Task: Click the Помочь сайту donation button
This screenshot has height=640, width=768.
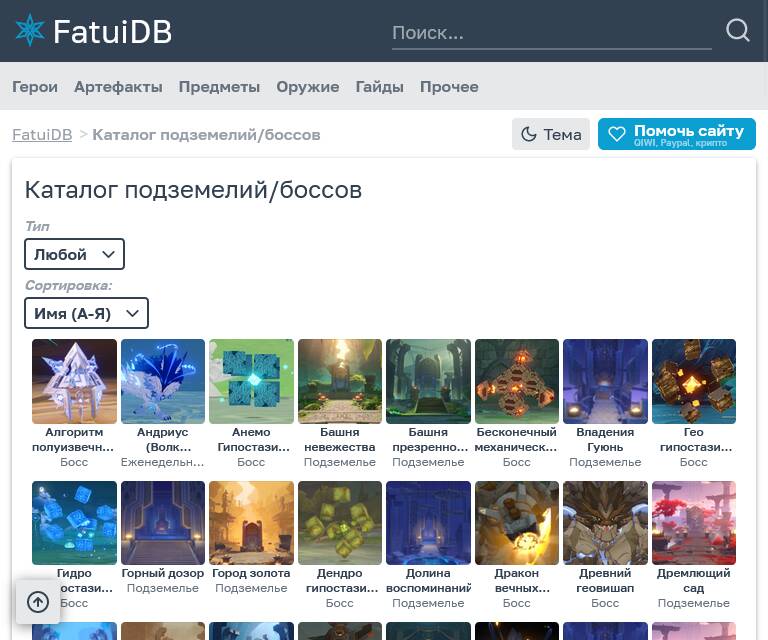Action: point(676,134)
